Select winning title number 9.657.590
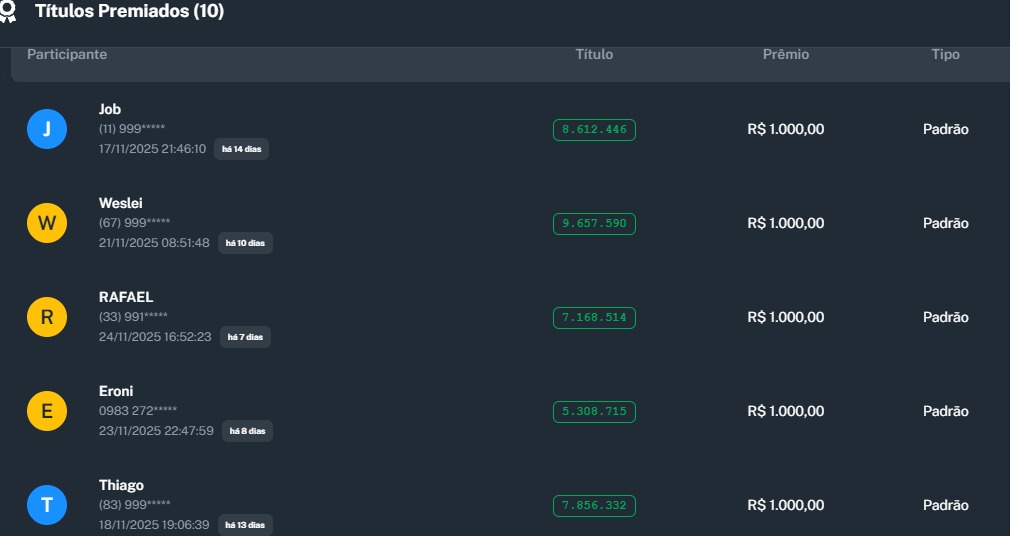Viewport: 1010px width, 536px height. pyautogui.click(x=594, y=223)
